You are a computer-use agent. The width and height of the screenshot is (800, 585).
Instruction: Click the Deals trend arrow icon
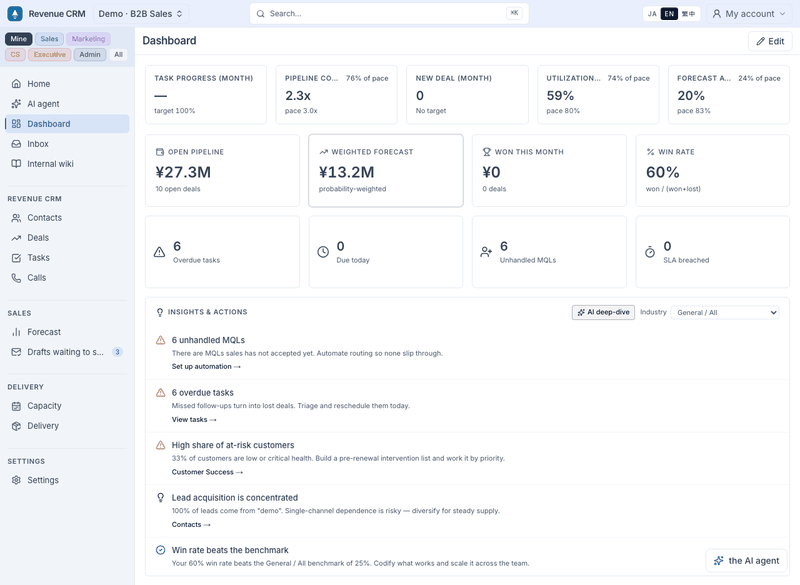point(16,238)
